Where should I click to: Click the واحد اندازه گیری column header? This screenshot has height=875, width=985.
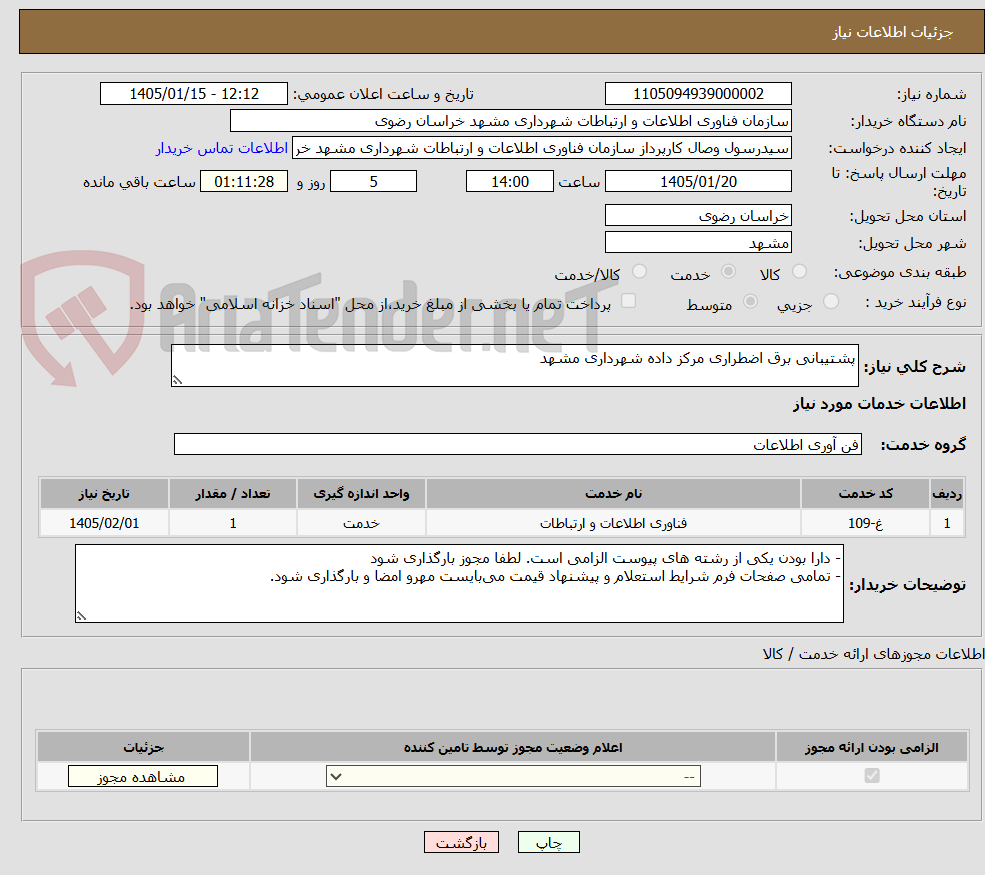[361, 494]
